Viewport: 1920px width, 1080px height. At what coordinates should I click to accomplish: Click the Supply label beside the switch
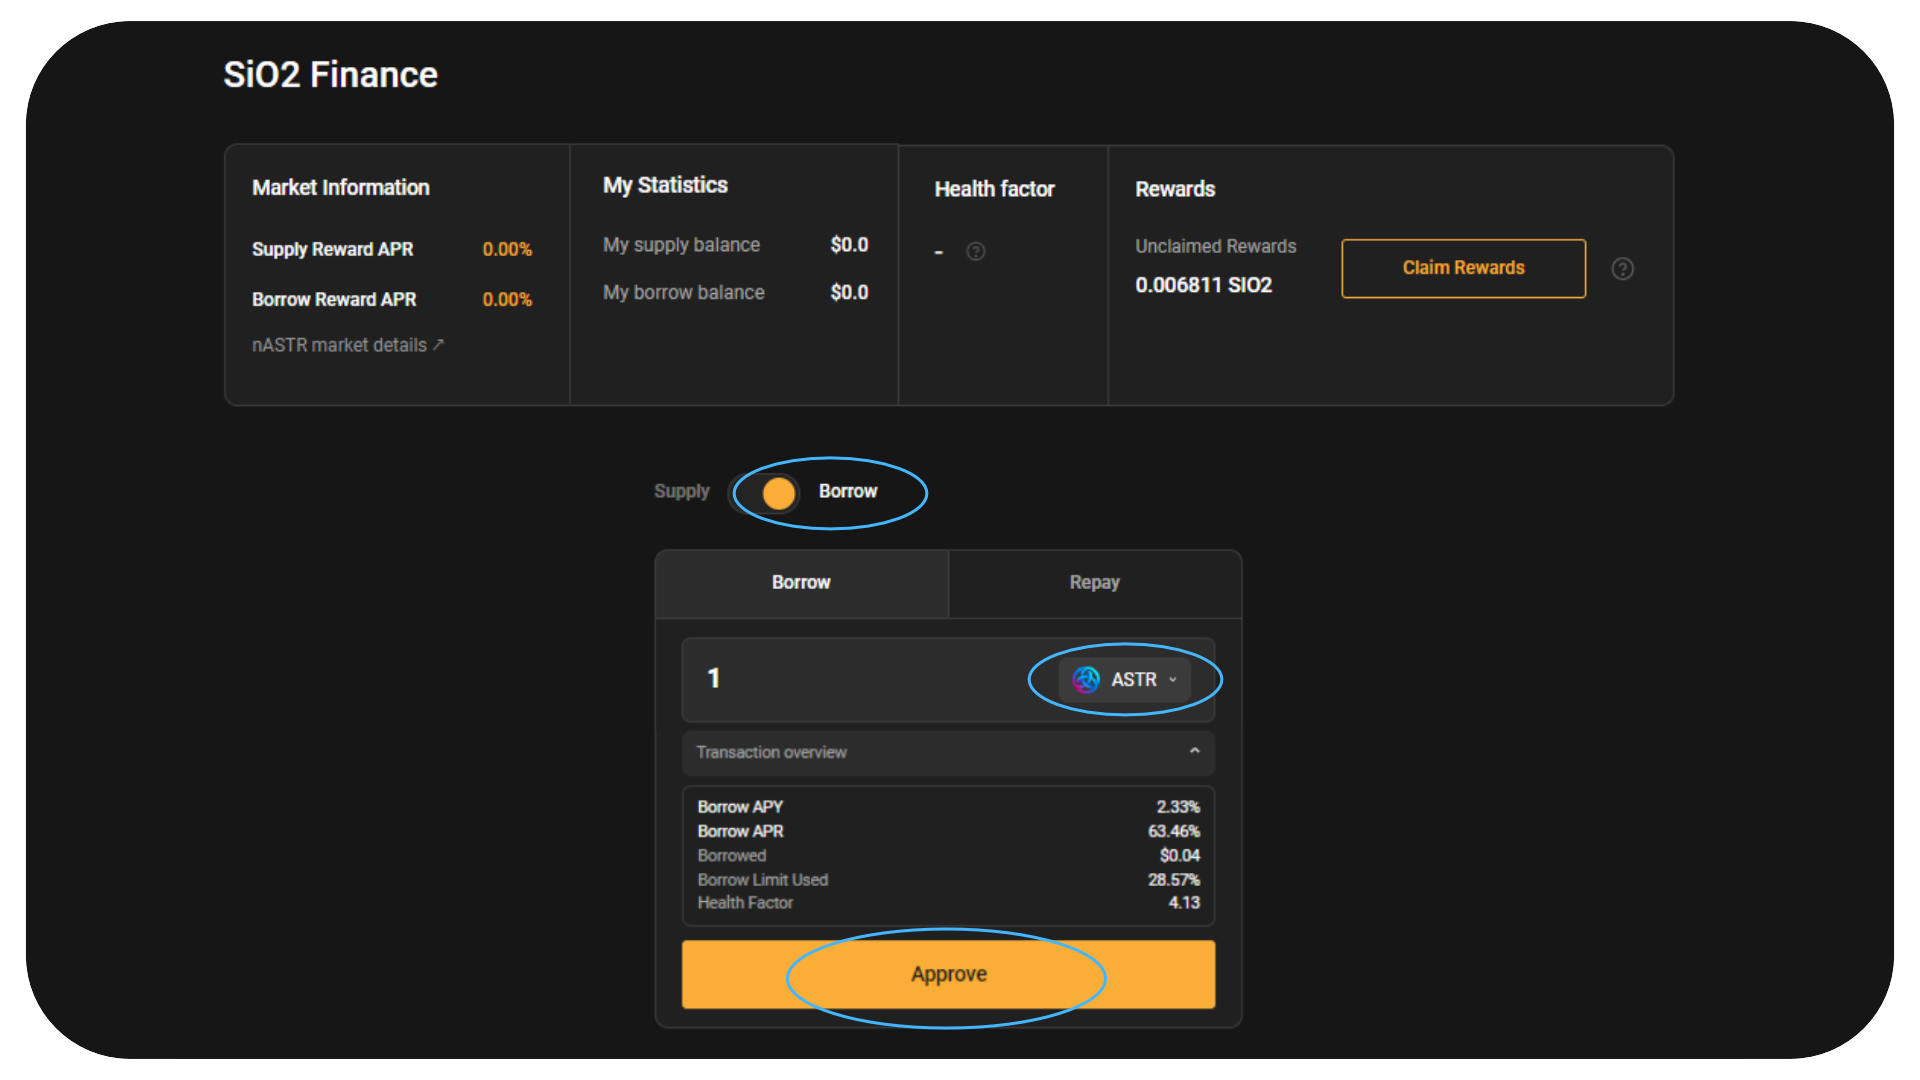pos(681,492)
